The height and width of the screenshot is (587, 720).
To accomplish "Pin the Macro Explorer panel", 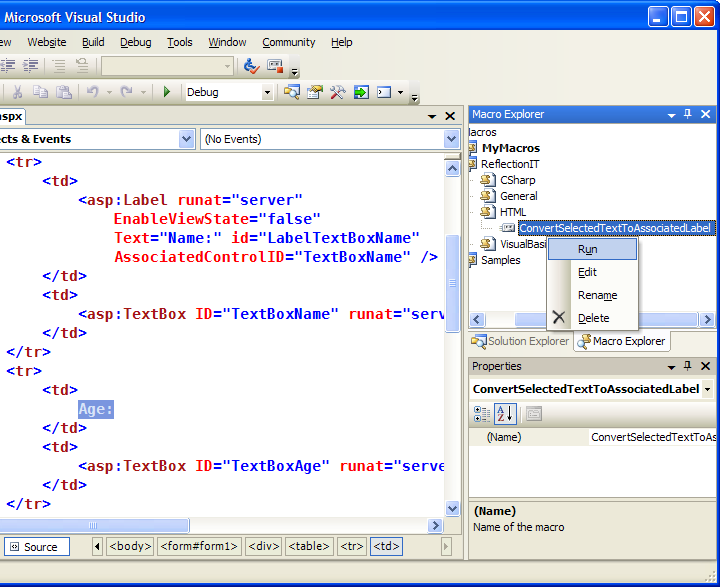I will tap(687, 114).
